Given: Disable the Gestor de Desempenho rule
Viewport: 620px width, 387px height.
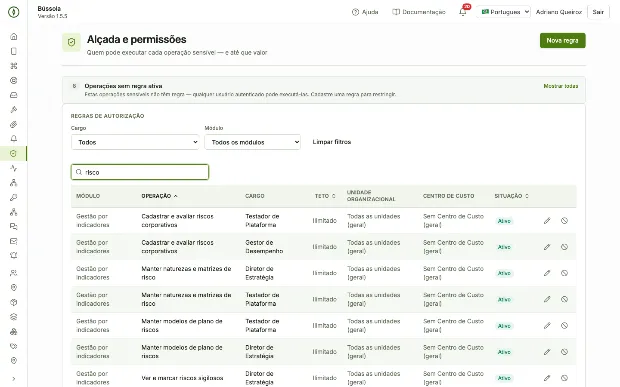Looking at the screenshot, I should click(x=564, y=247).
